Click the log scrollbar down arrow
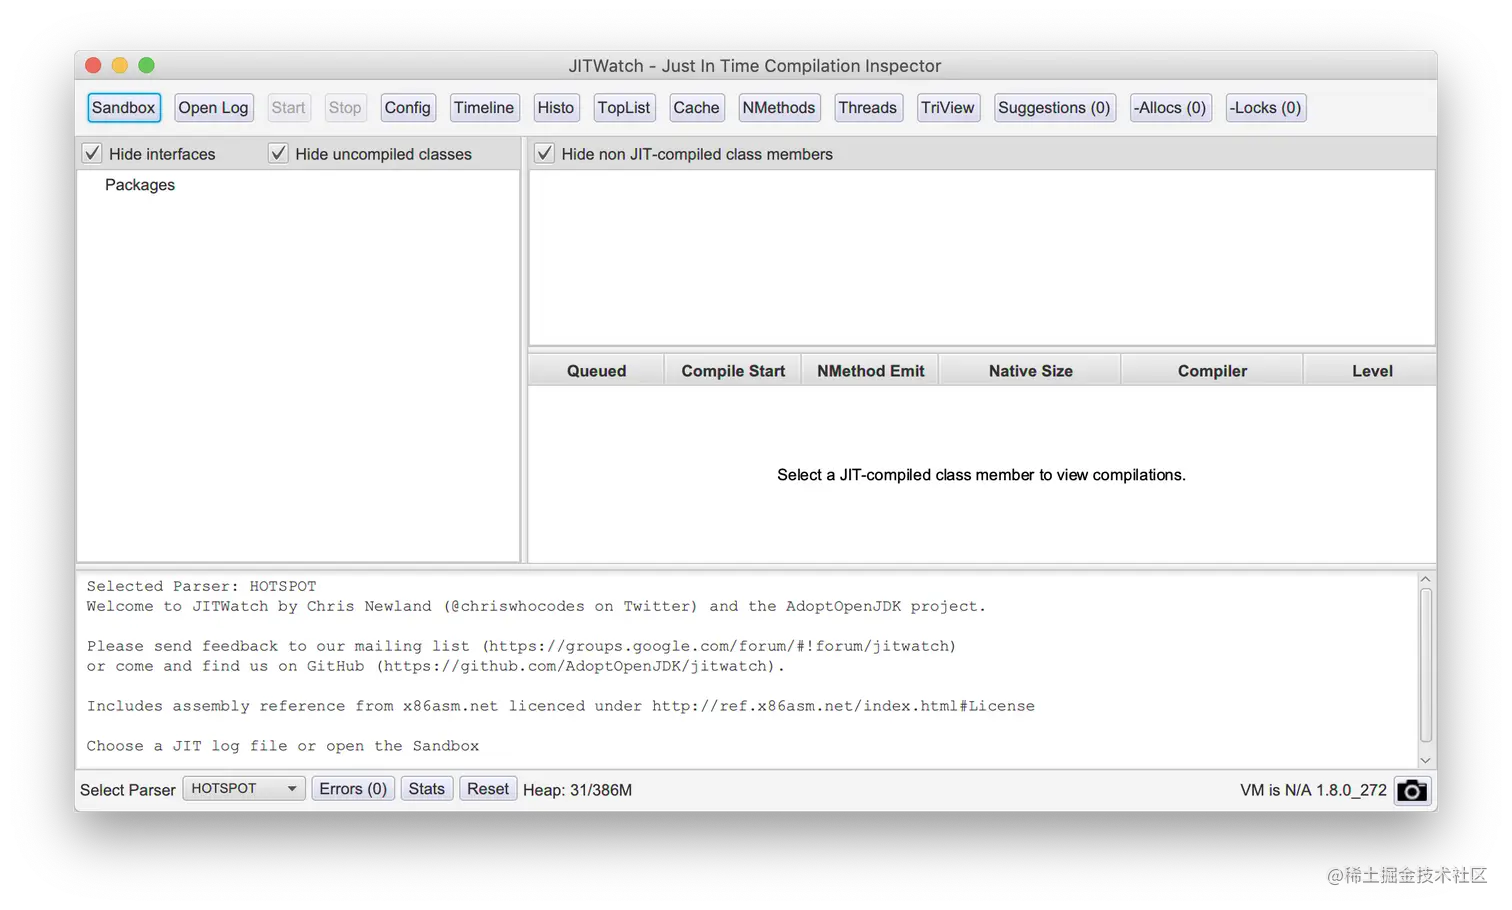The image size is (1512, 910). (1426, 761)
